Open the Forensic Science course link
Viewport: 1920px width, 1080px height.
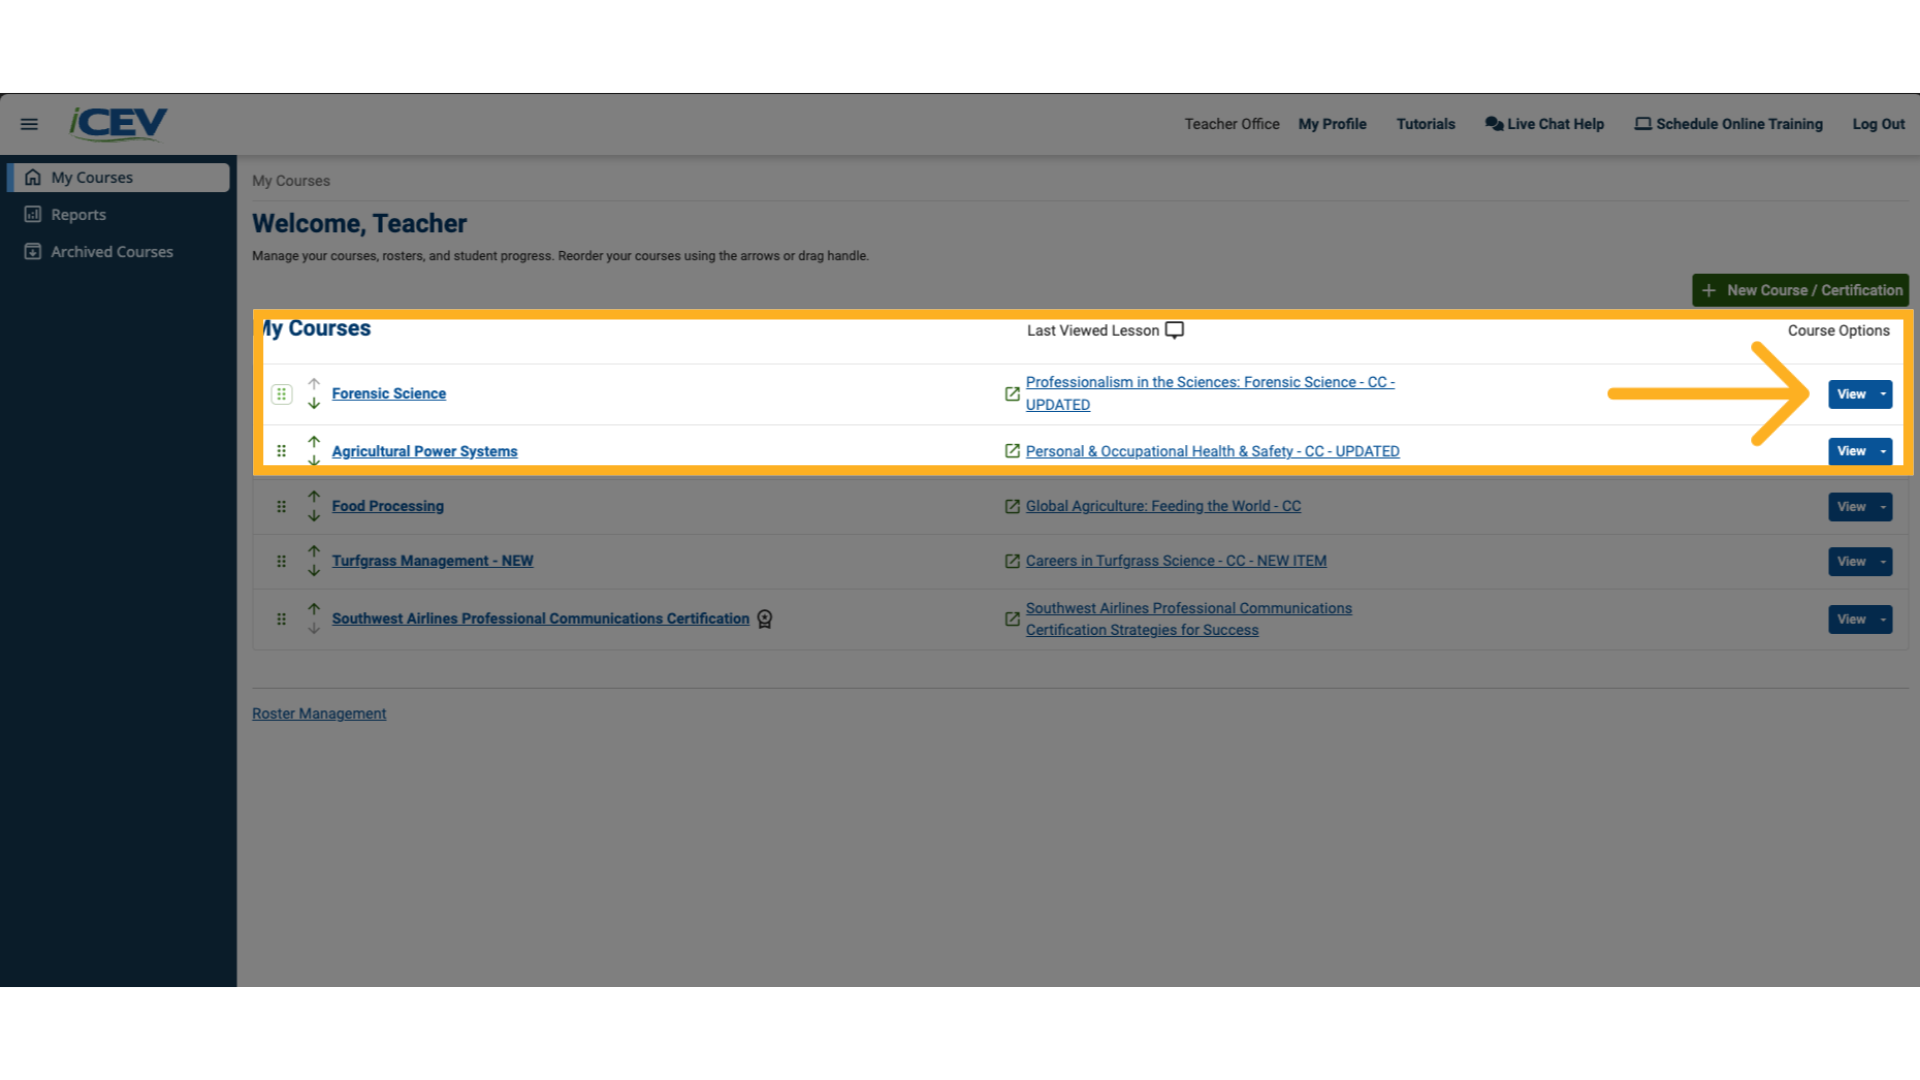click(x=389, y=394)
